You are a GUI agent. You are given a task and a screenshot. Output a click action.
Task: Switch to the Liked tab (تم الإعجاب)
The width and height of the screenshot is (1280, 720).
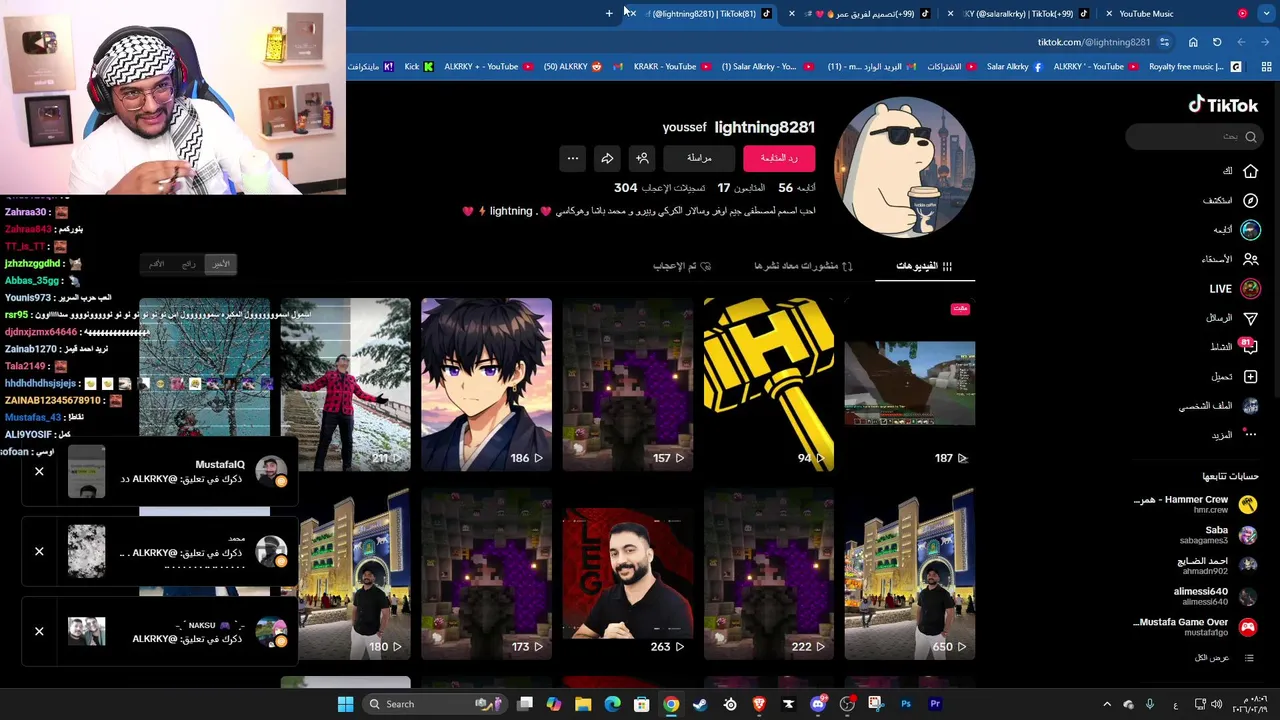click(x=682, y=266)
